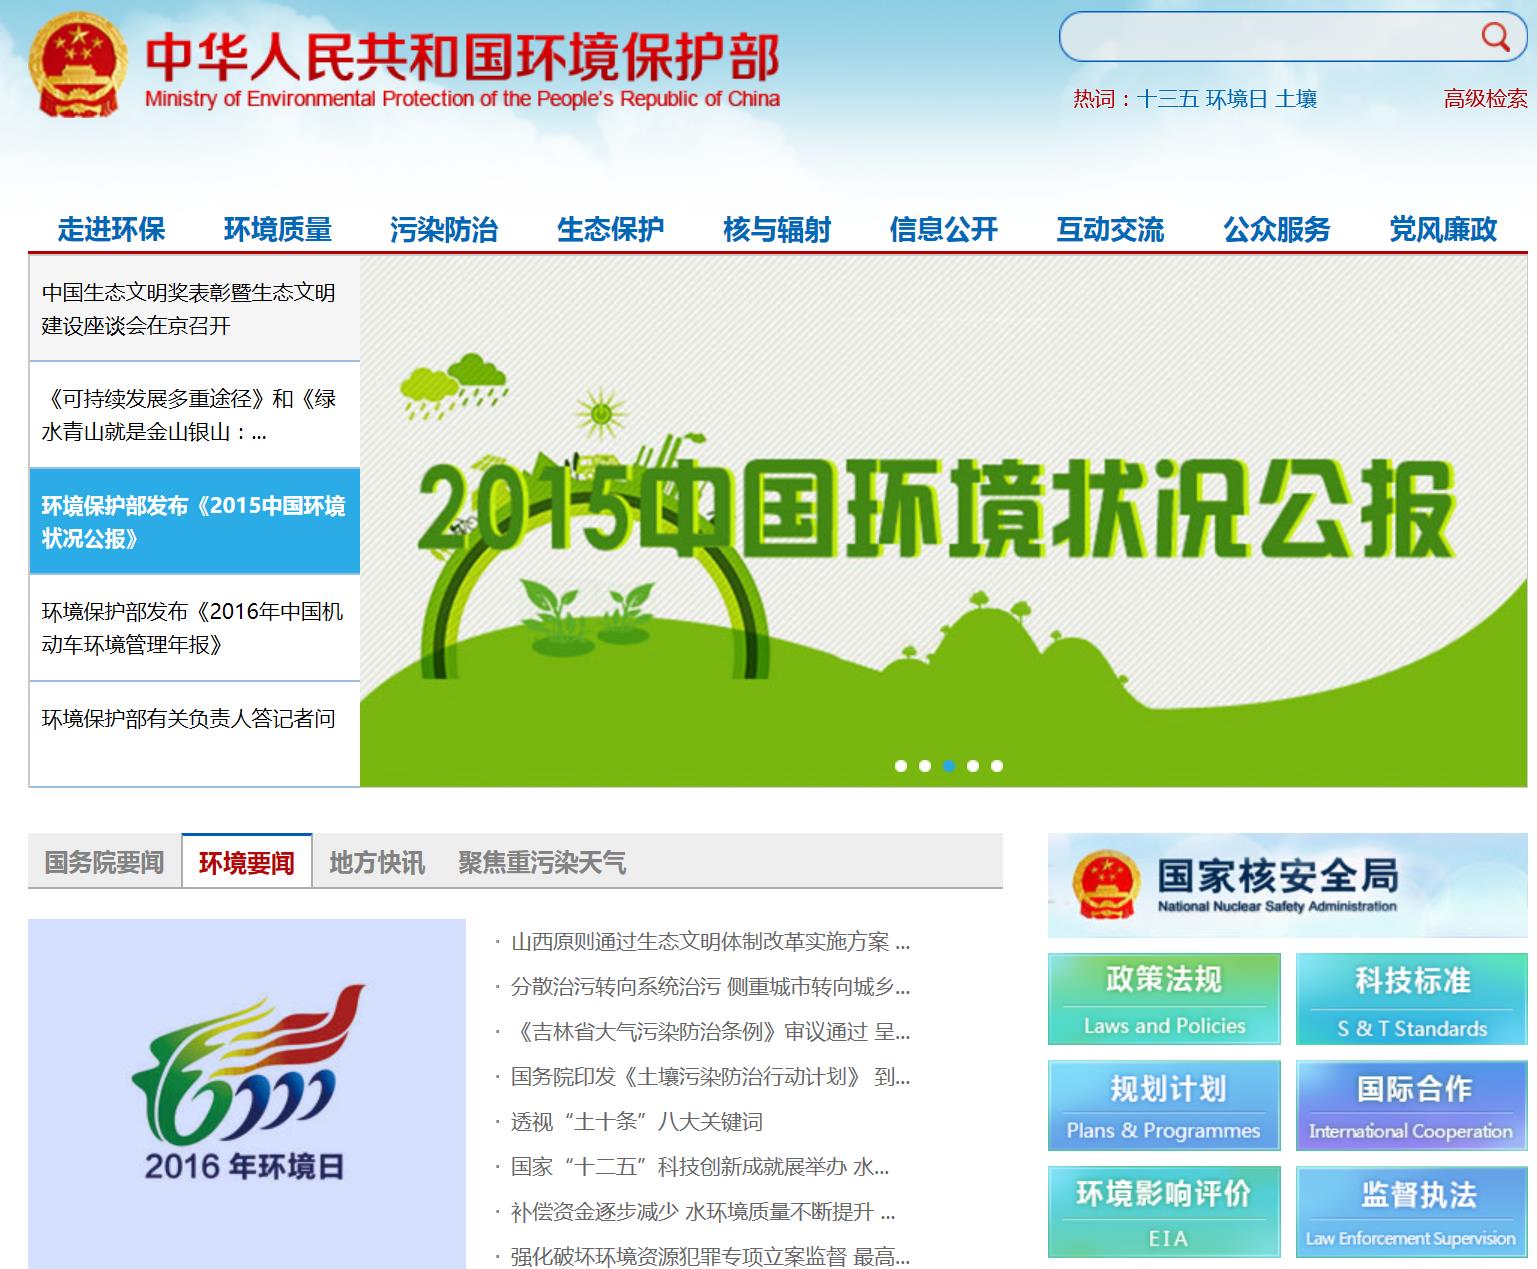Open the 环境质量 menu
The height and width of the screenshot is (1269, 1537).
point(278,229)
